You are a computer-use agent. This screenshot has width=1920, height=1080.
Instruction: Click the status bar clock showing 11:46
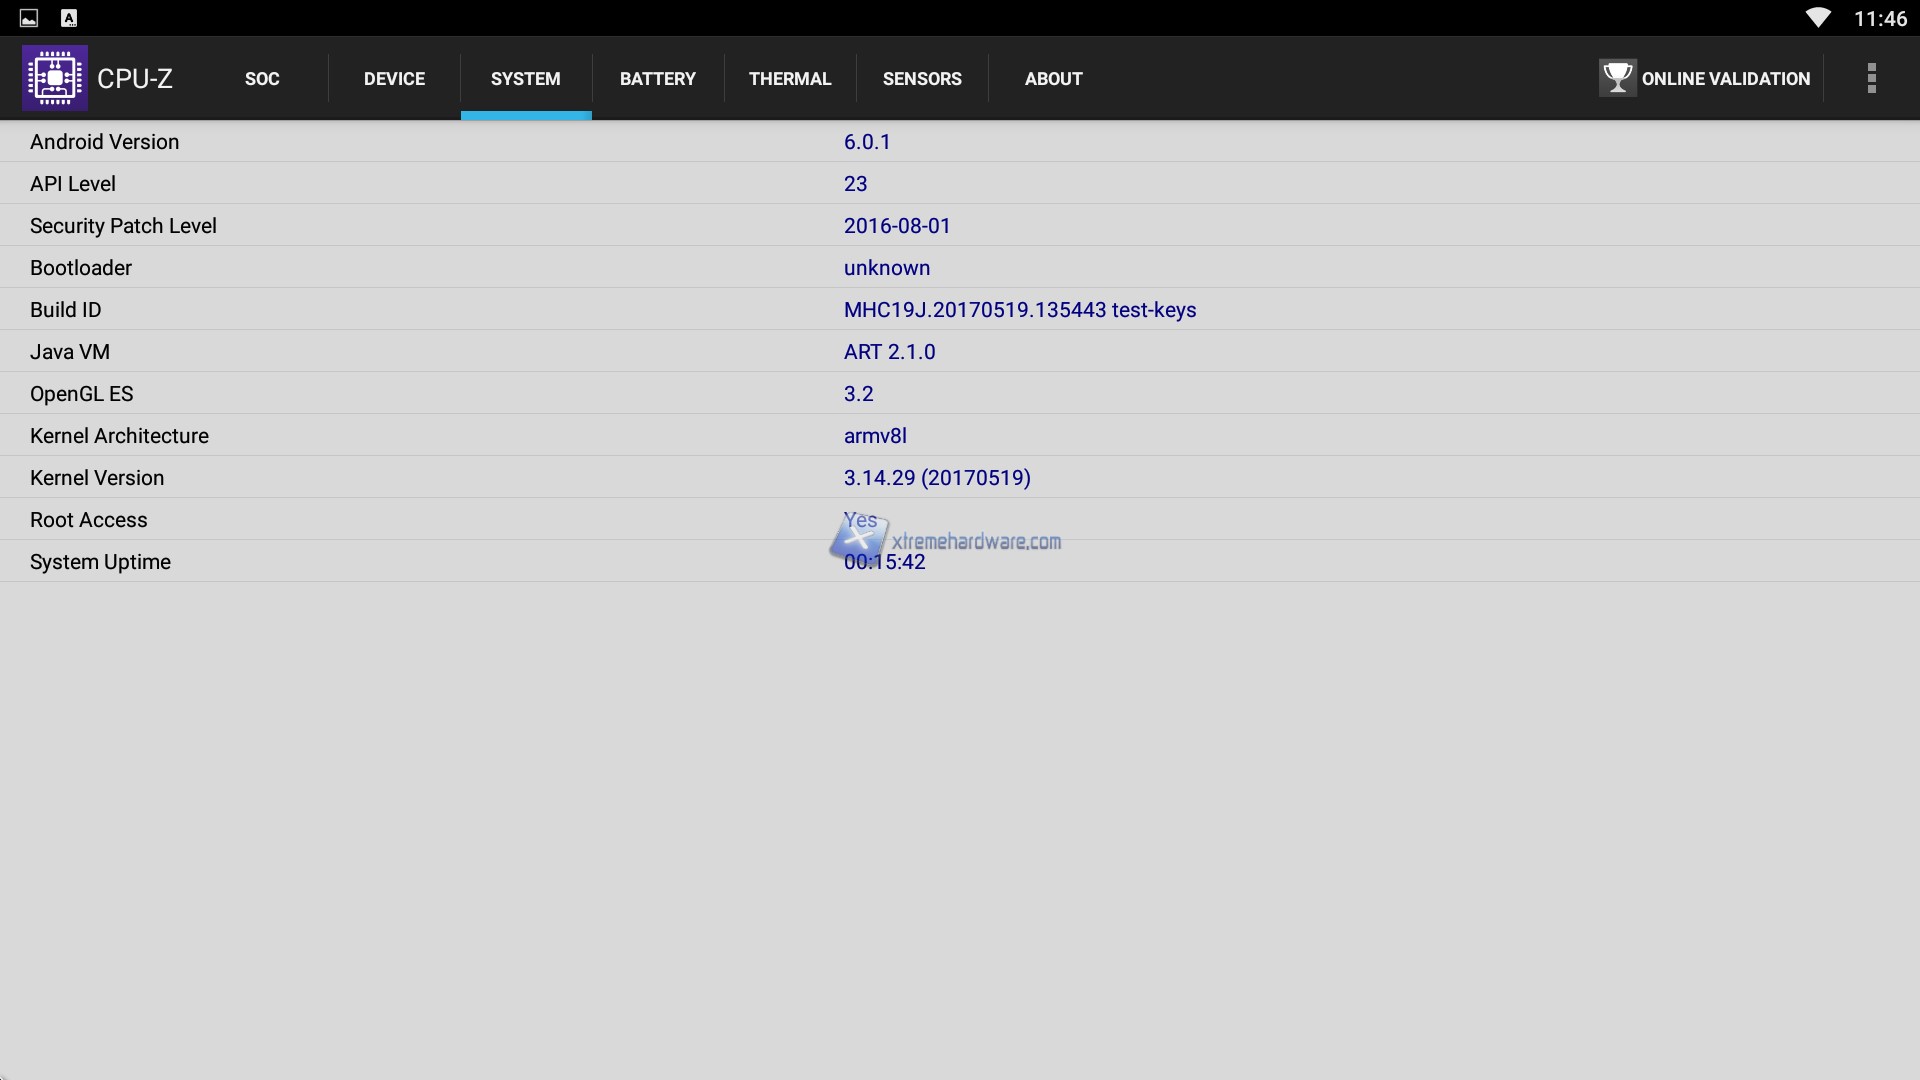click(1879, 19)
